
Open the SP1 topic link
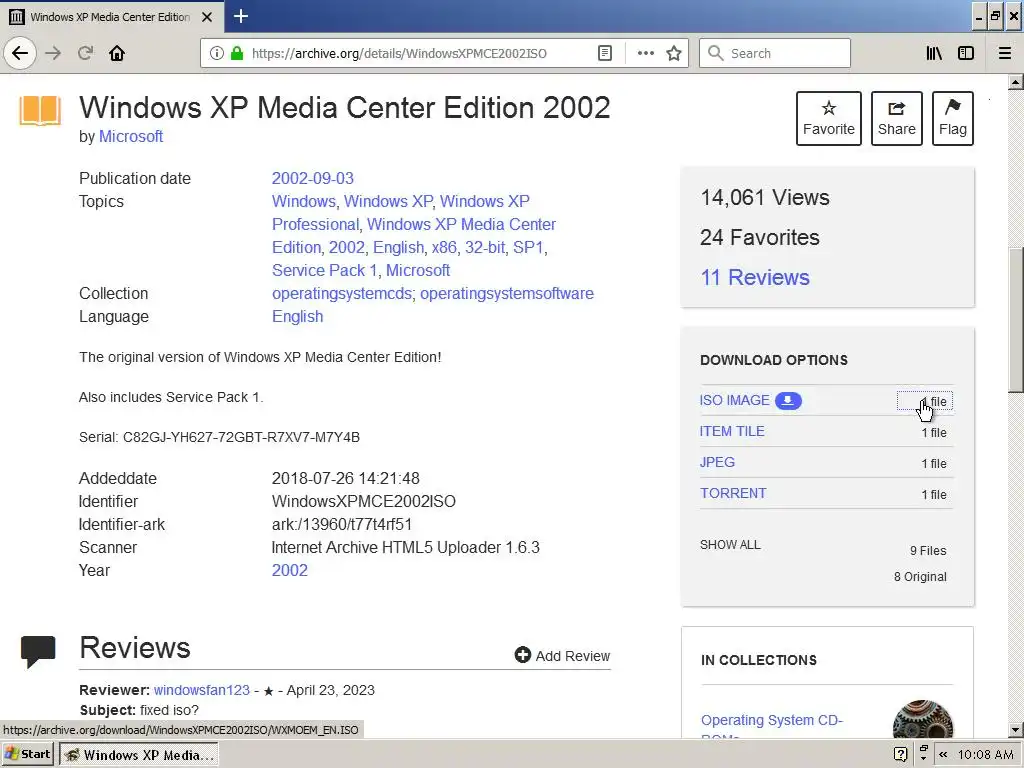[528, 248]
